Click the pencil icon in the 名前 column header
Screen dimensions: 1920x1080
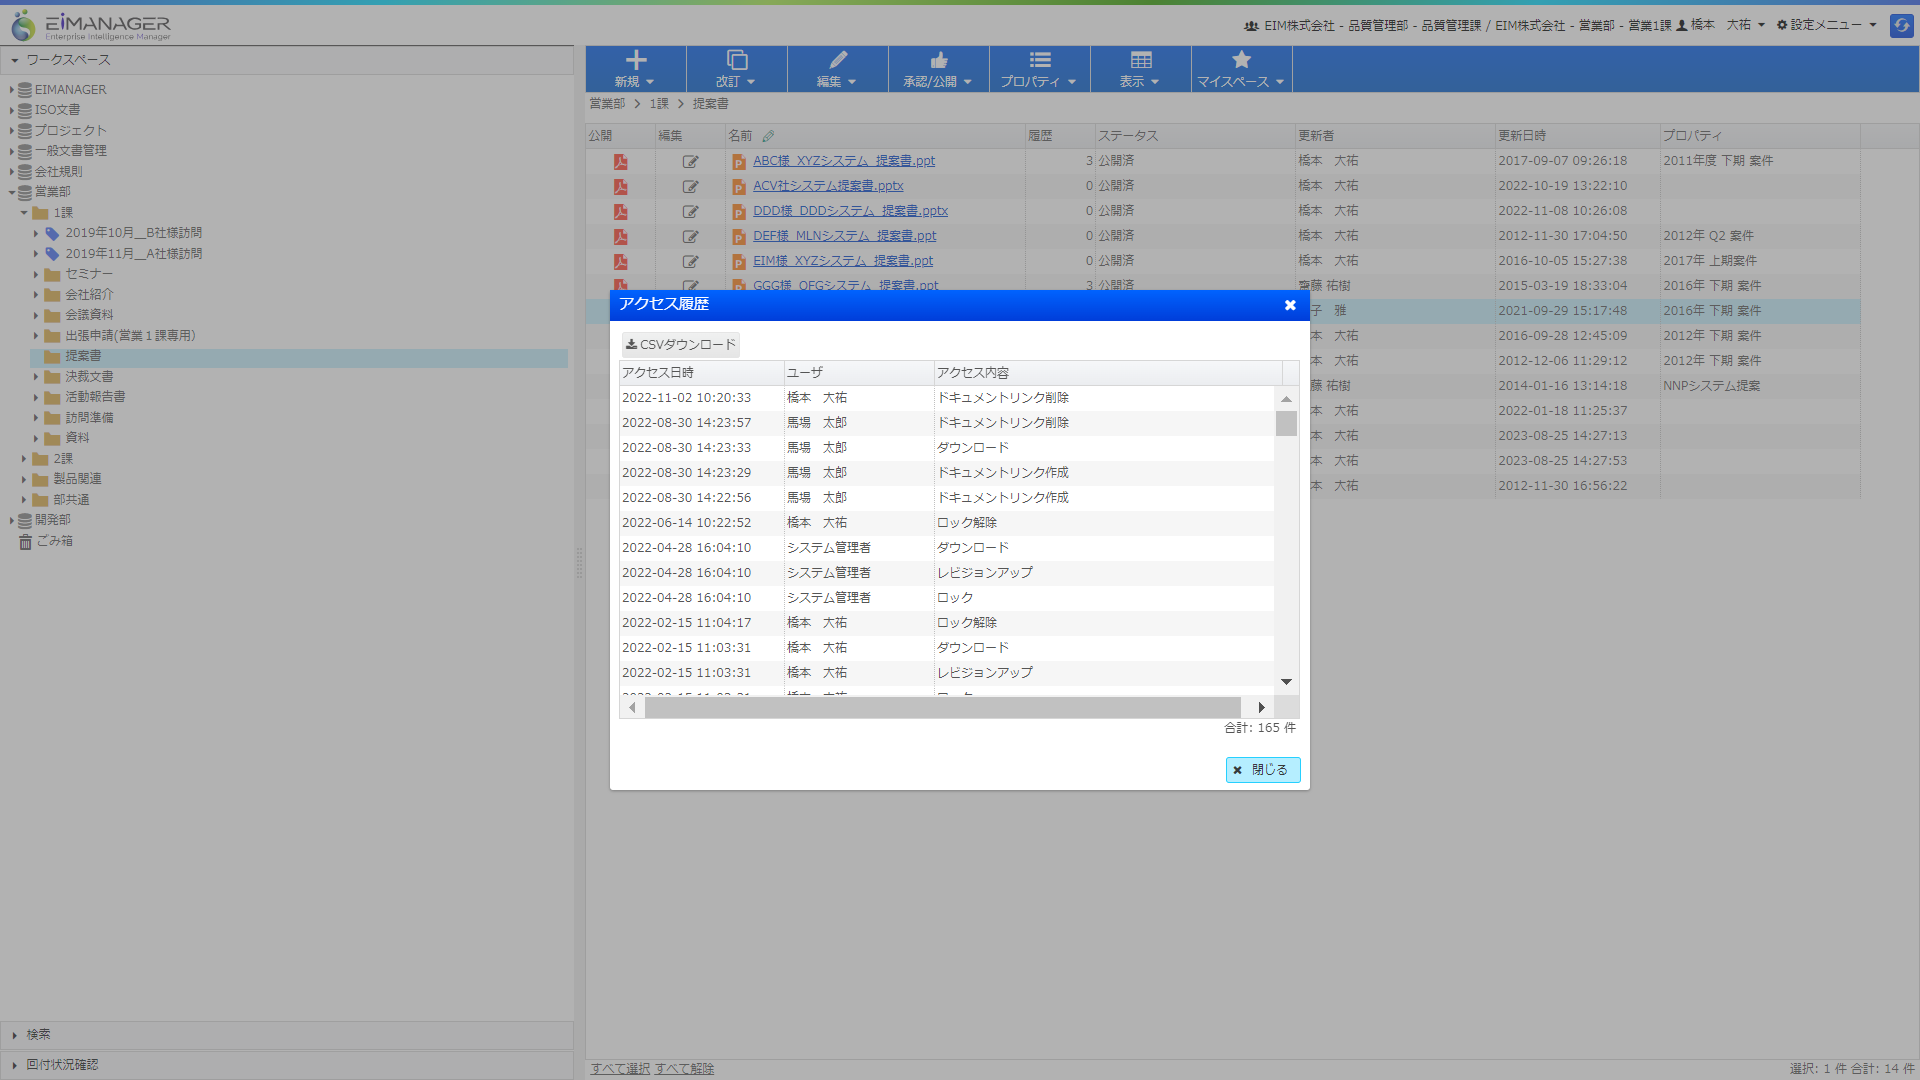pos(768,136)
